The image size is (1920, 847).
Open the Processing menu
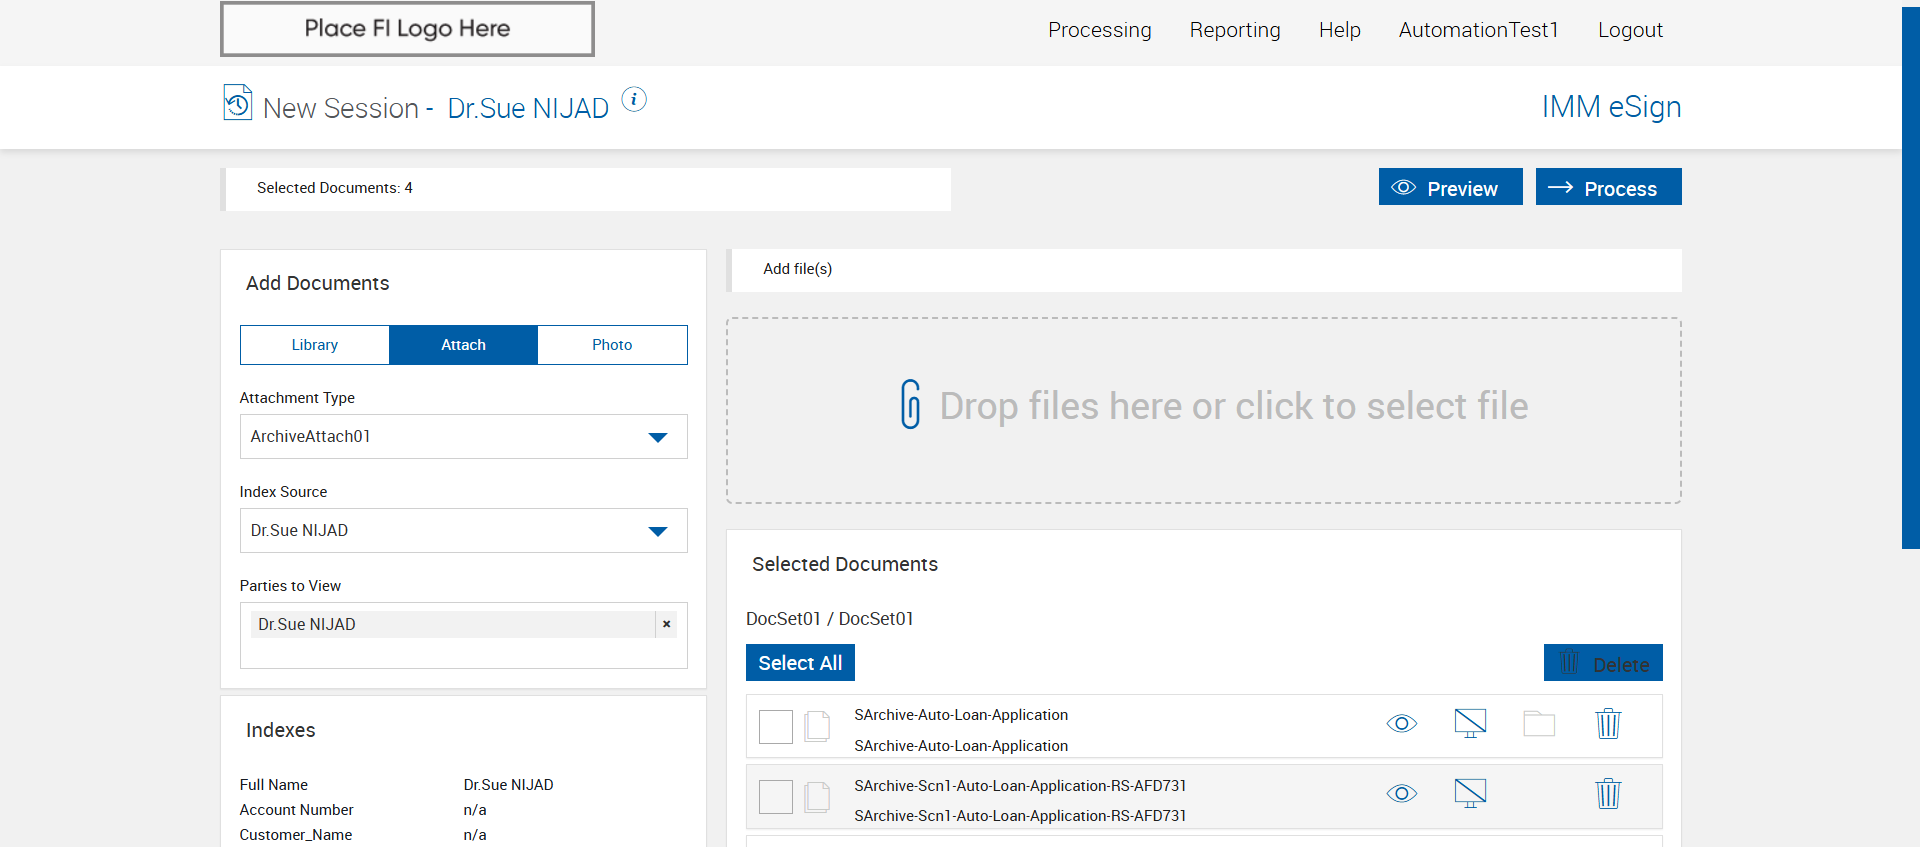pyautogui.click(x=1100, y=30)
